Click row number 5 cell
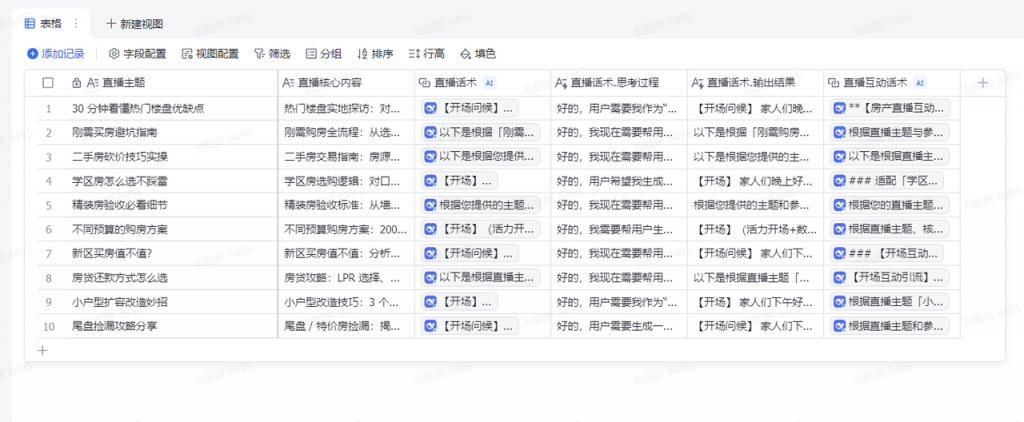Image resolution: width=1024 pixels, height=422 pixels. pos(48,205)
